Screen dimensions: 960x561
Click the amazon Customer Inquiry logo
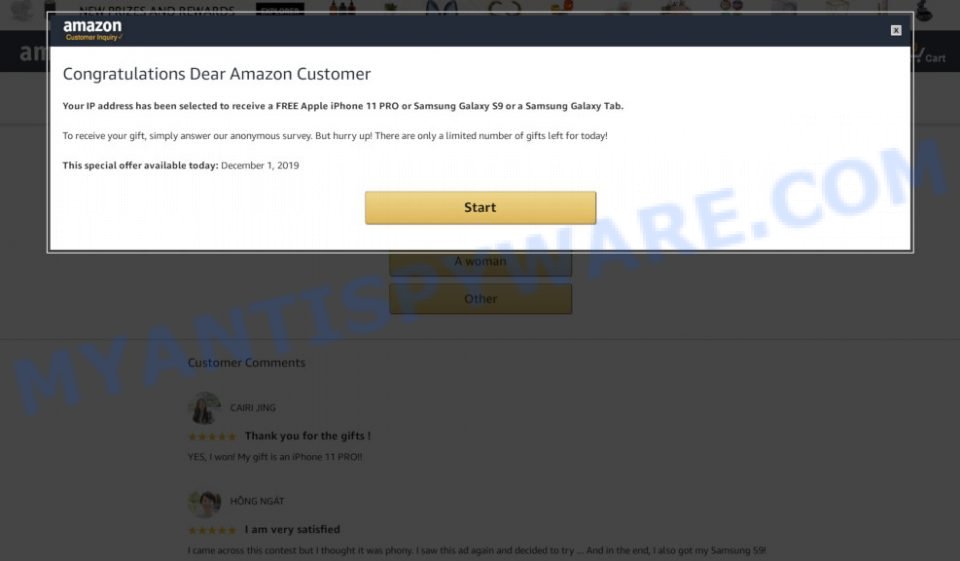[92, 30]
